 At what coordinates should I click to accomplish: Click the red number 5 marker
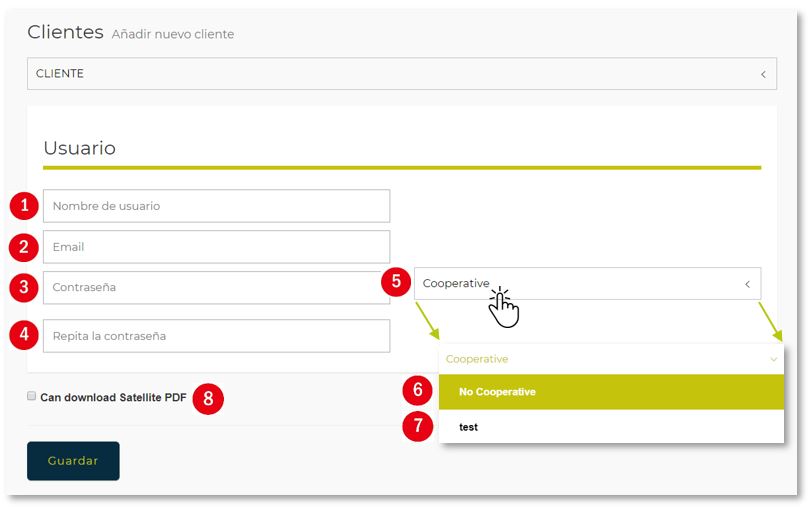[x=396, y=282]
